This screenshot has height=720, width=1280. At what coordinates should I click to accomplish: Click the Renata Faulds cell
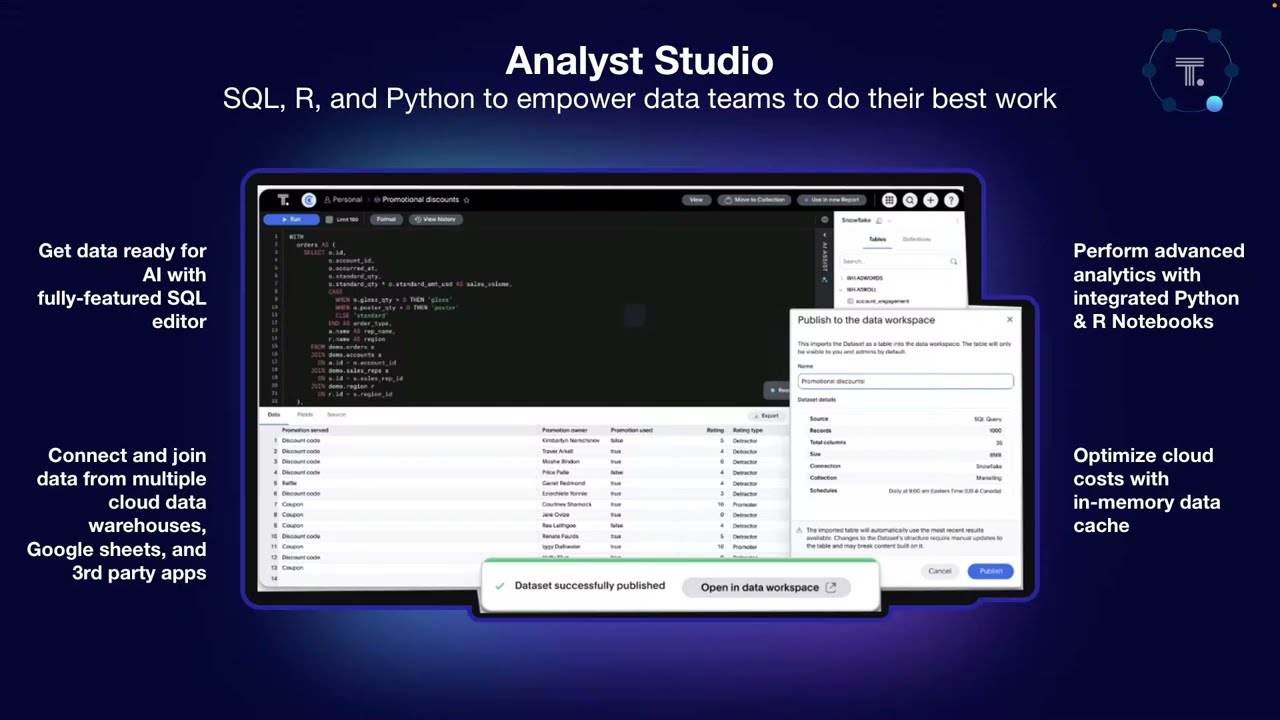[x=561, y=536]
